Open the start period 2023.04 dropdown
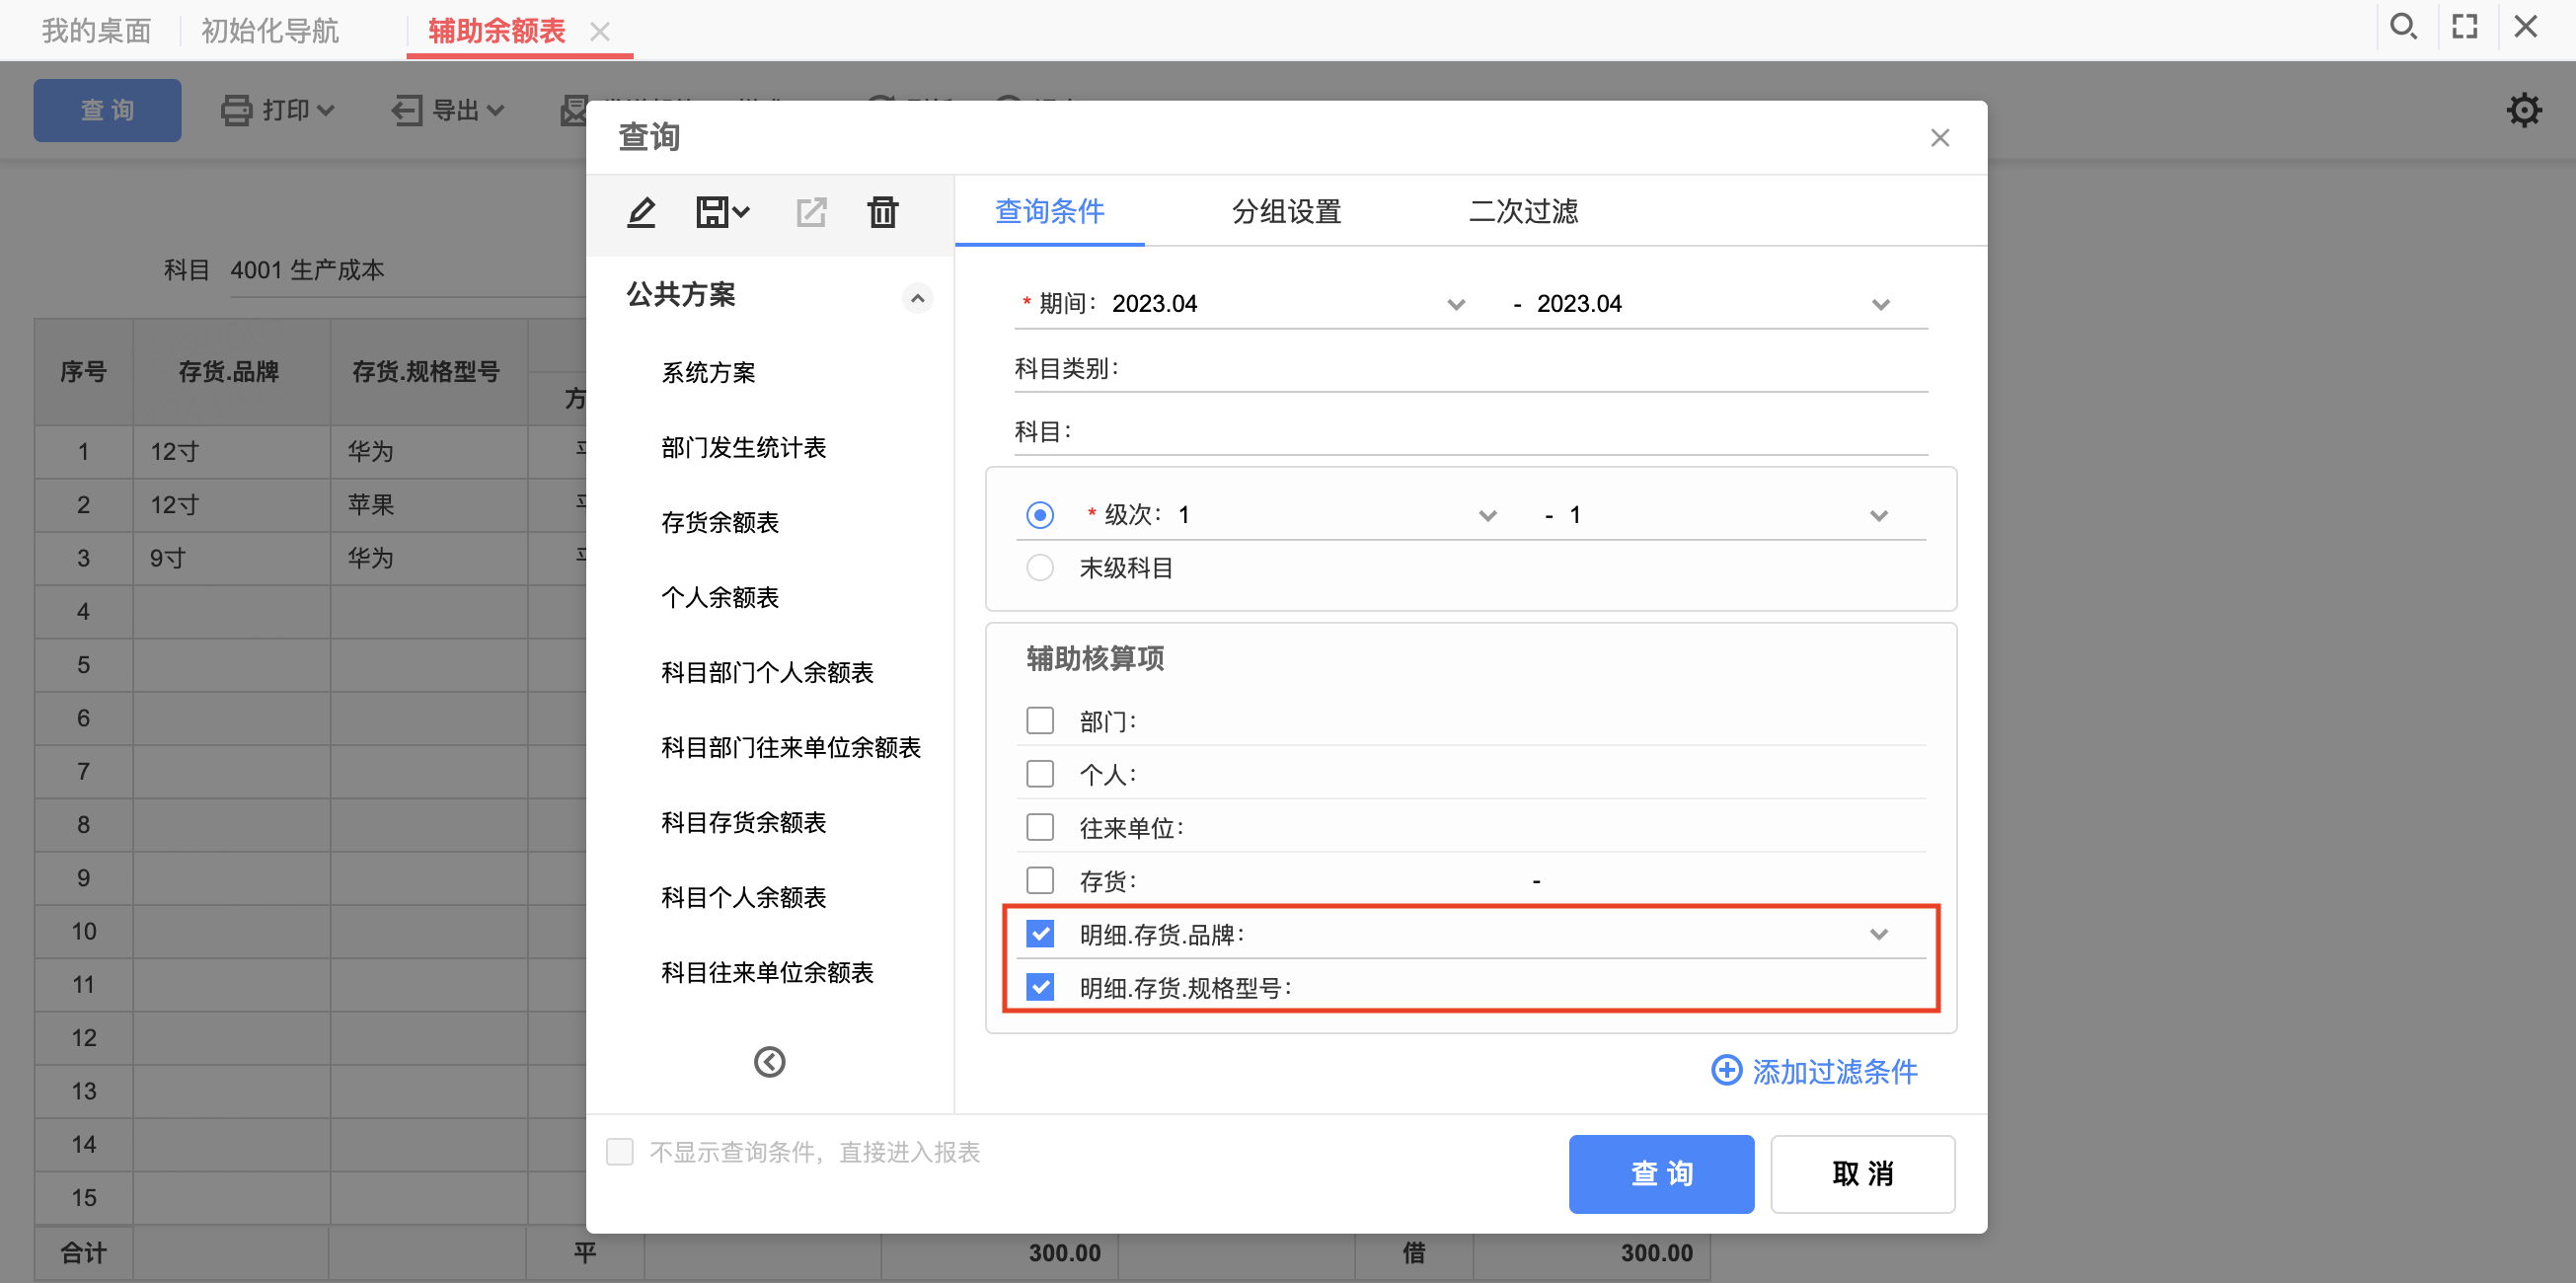Image resolution: width=2576 pixels, height=1283 pixels. [1456, 304]
